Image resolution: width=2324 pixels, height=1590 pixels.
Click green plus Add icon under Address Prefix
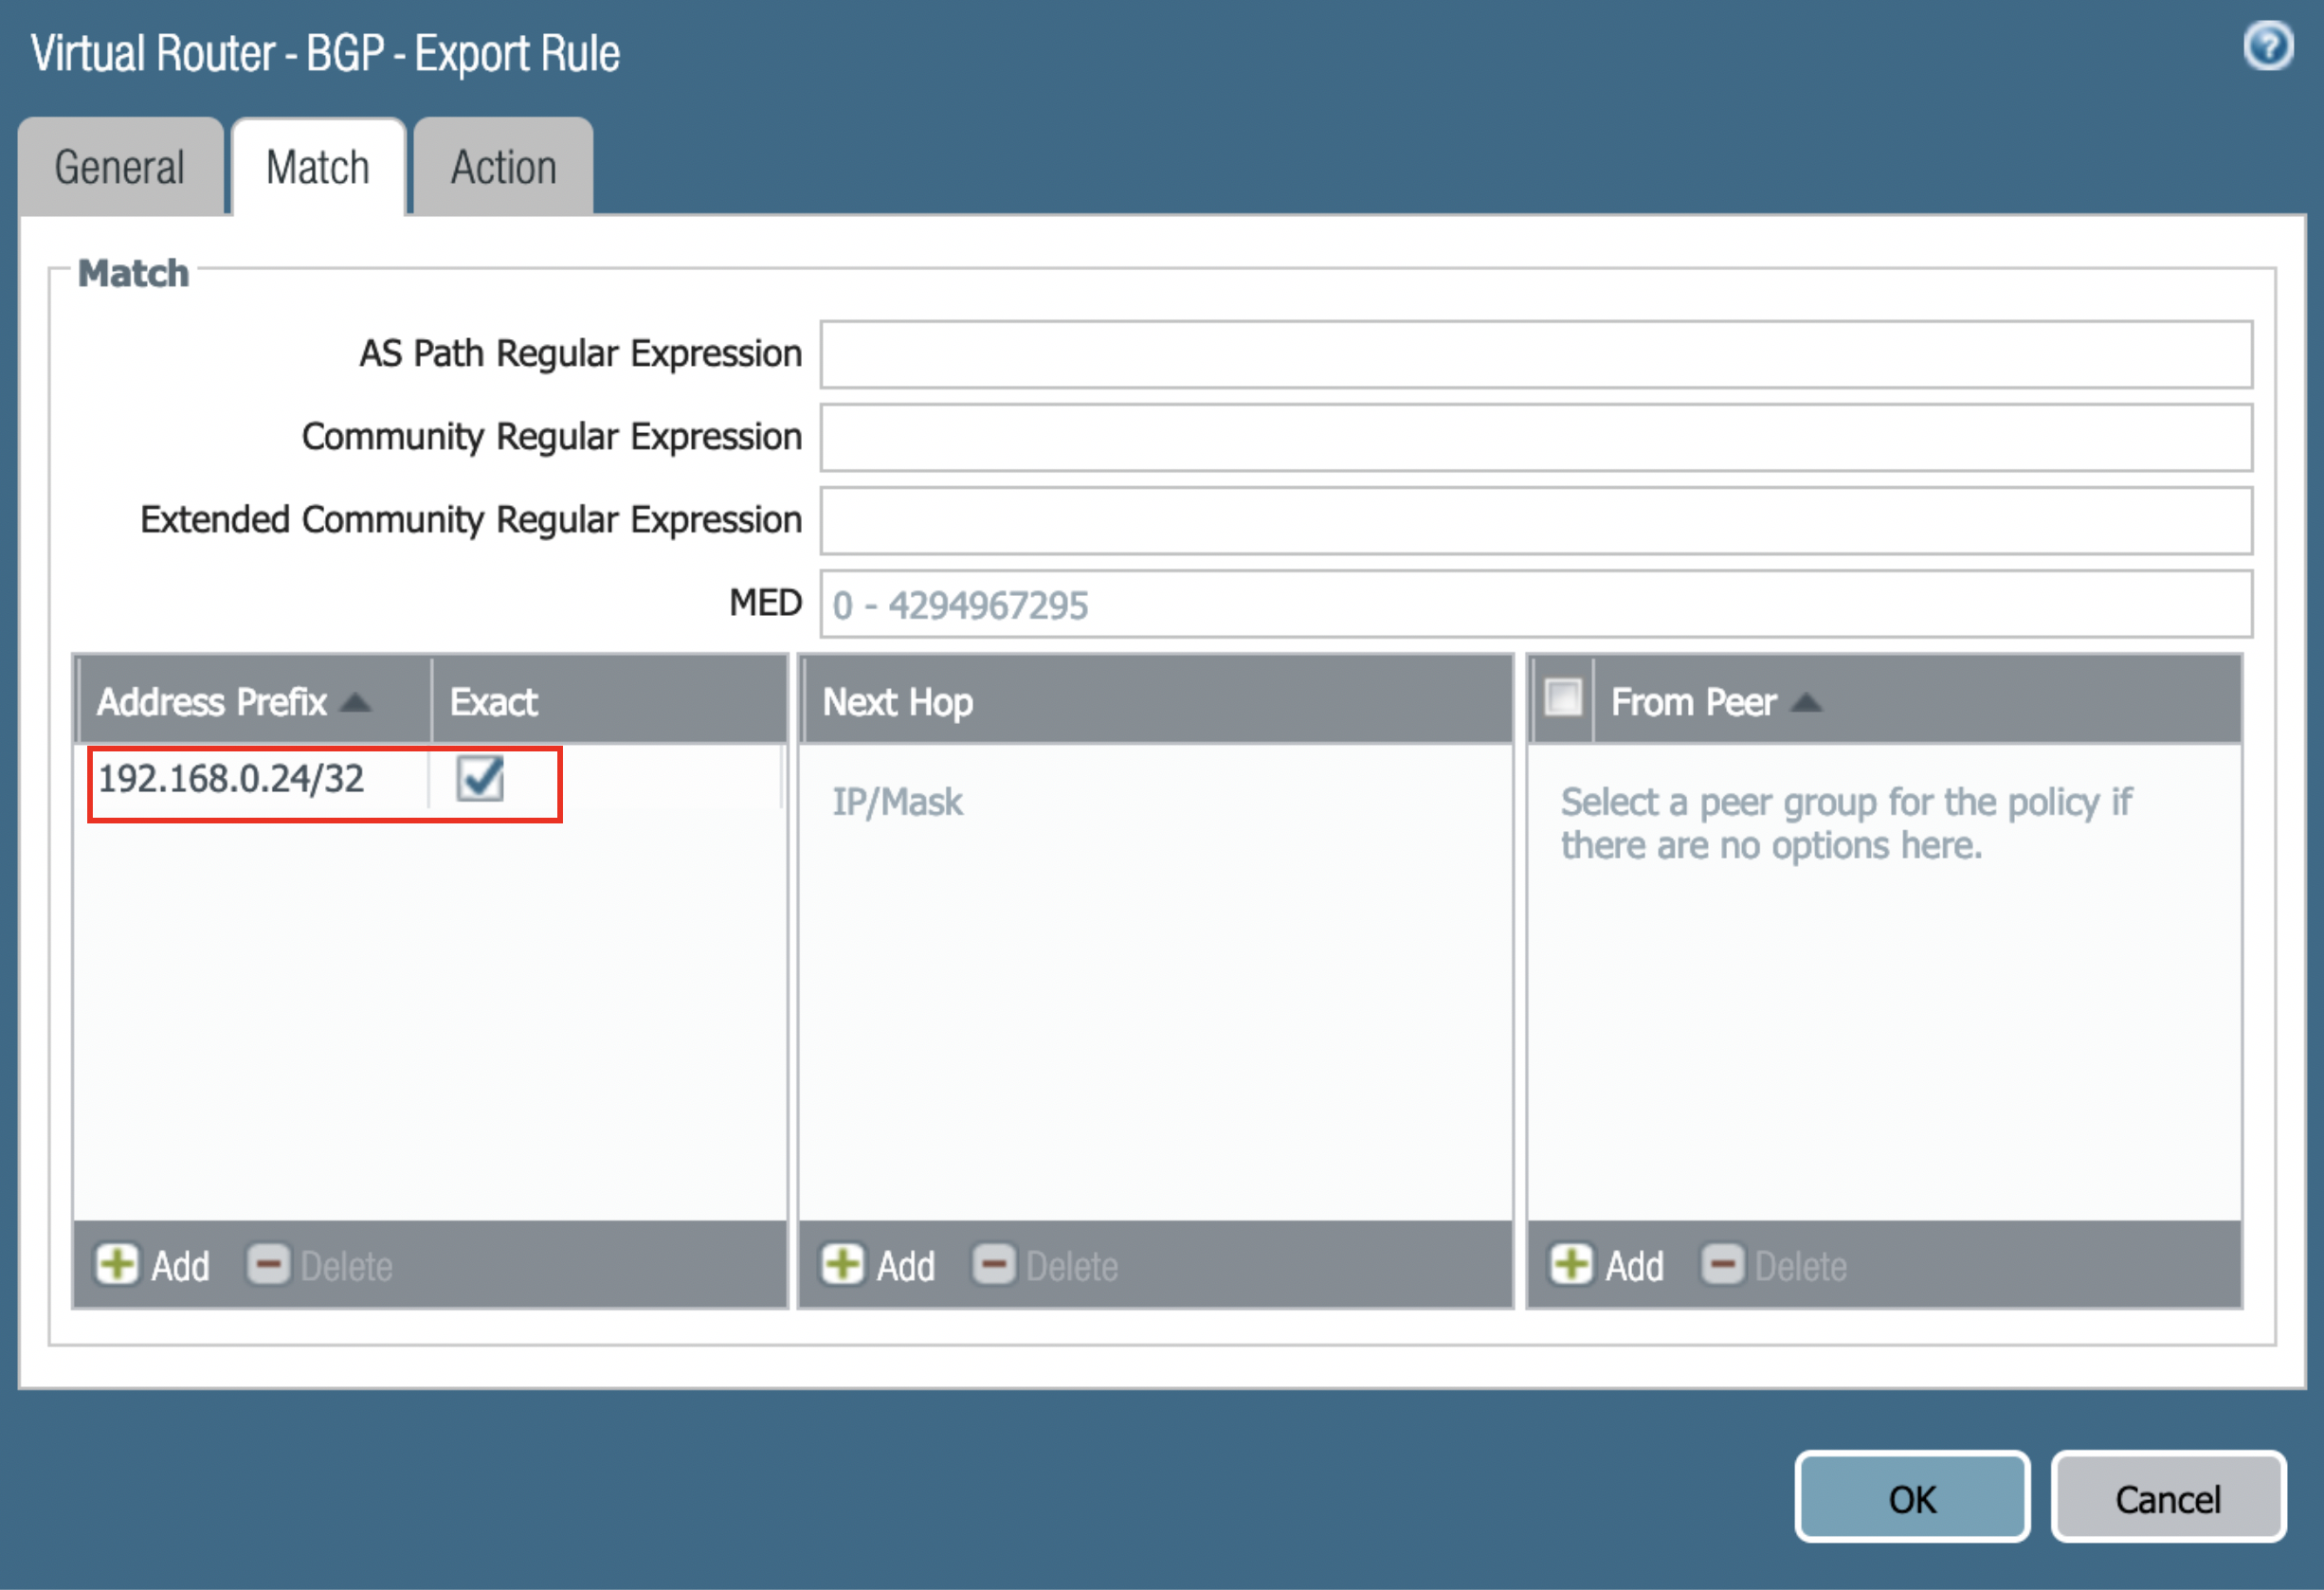tap(117, 1265)
